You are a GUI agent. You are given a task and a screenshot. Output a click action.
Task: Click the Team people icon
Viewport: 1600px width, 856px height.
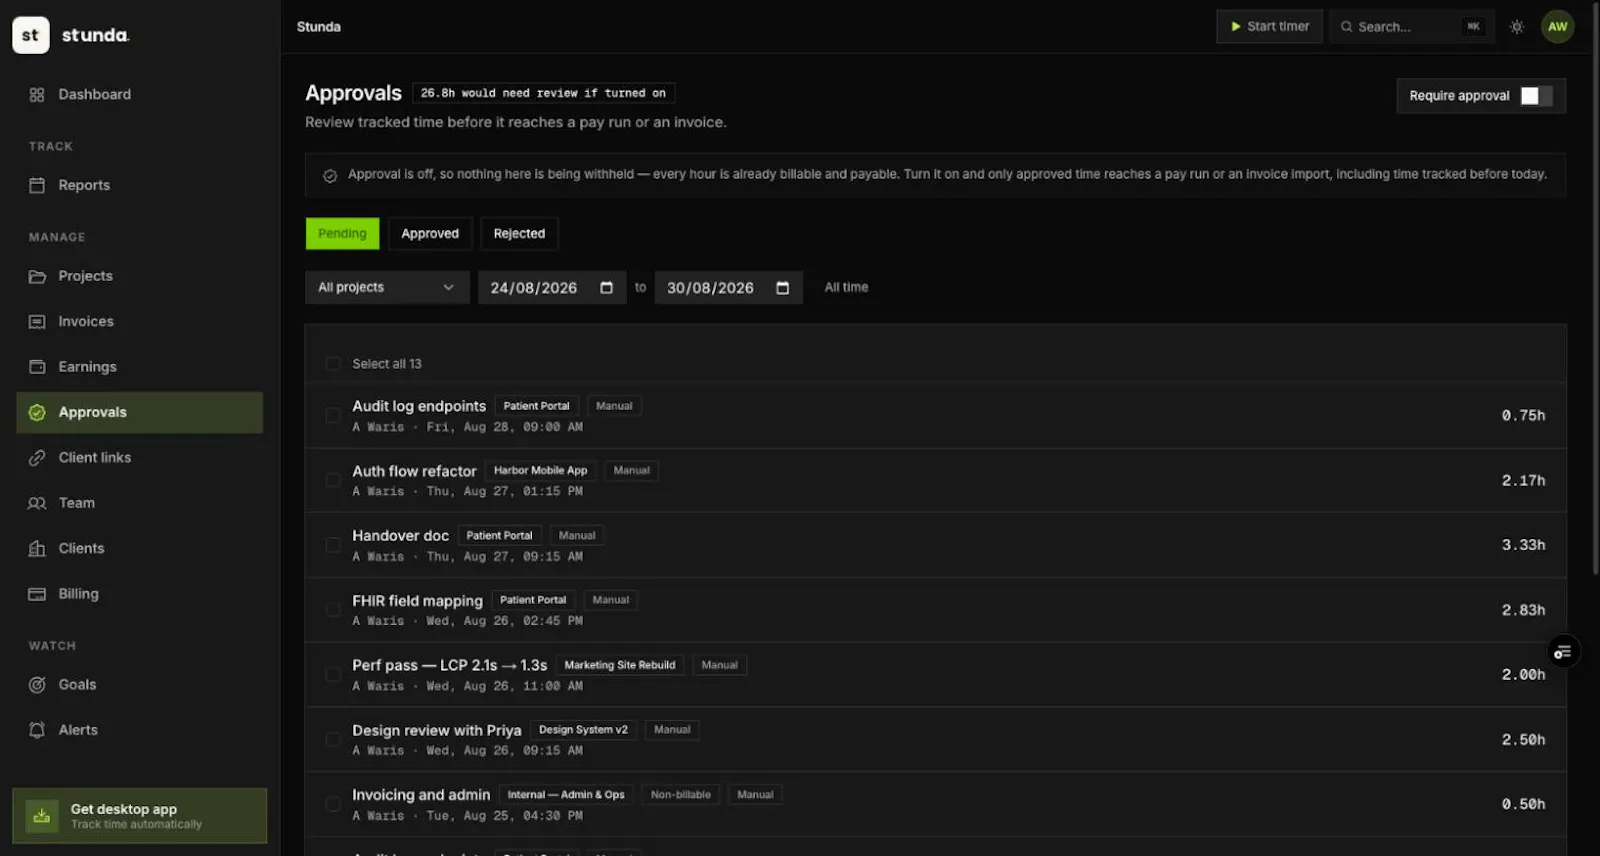(37, 503)
